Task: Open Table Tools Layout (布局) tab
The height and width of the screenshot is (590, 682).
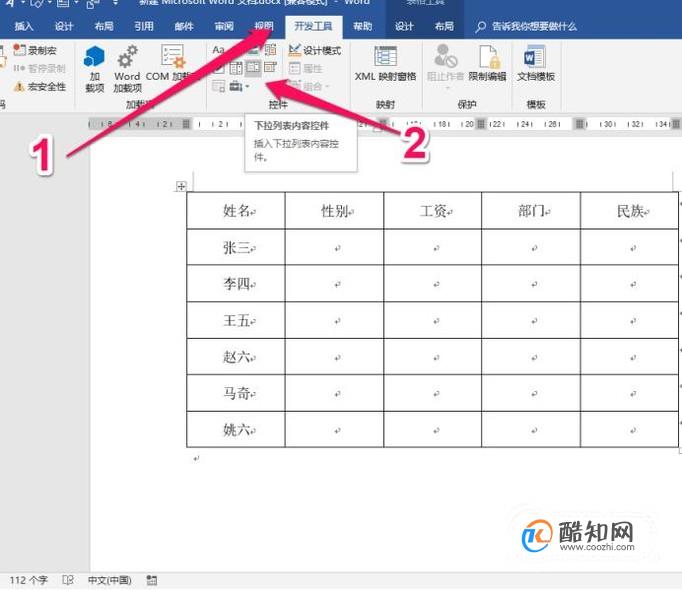Action: tap(444, 27)
